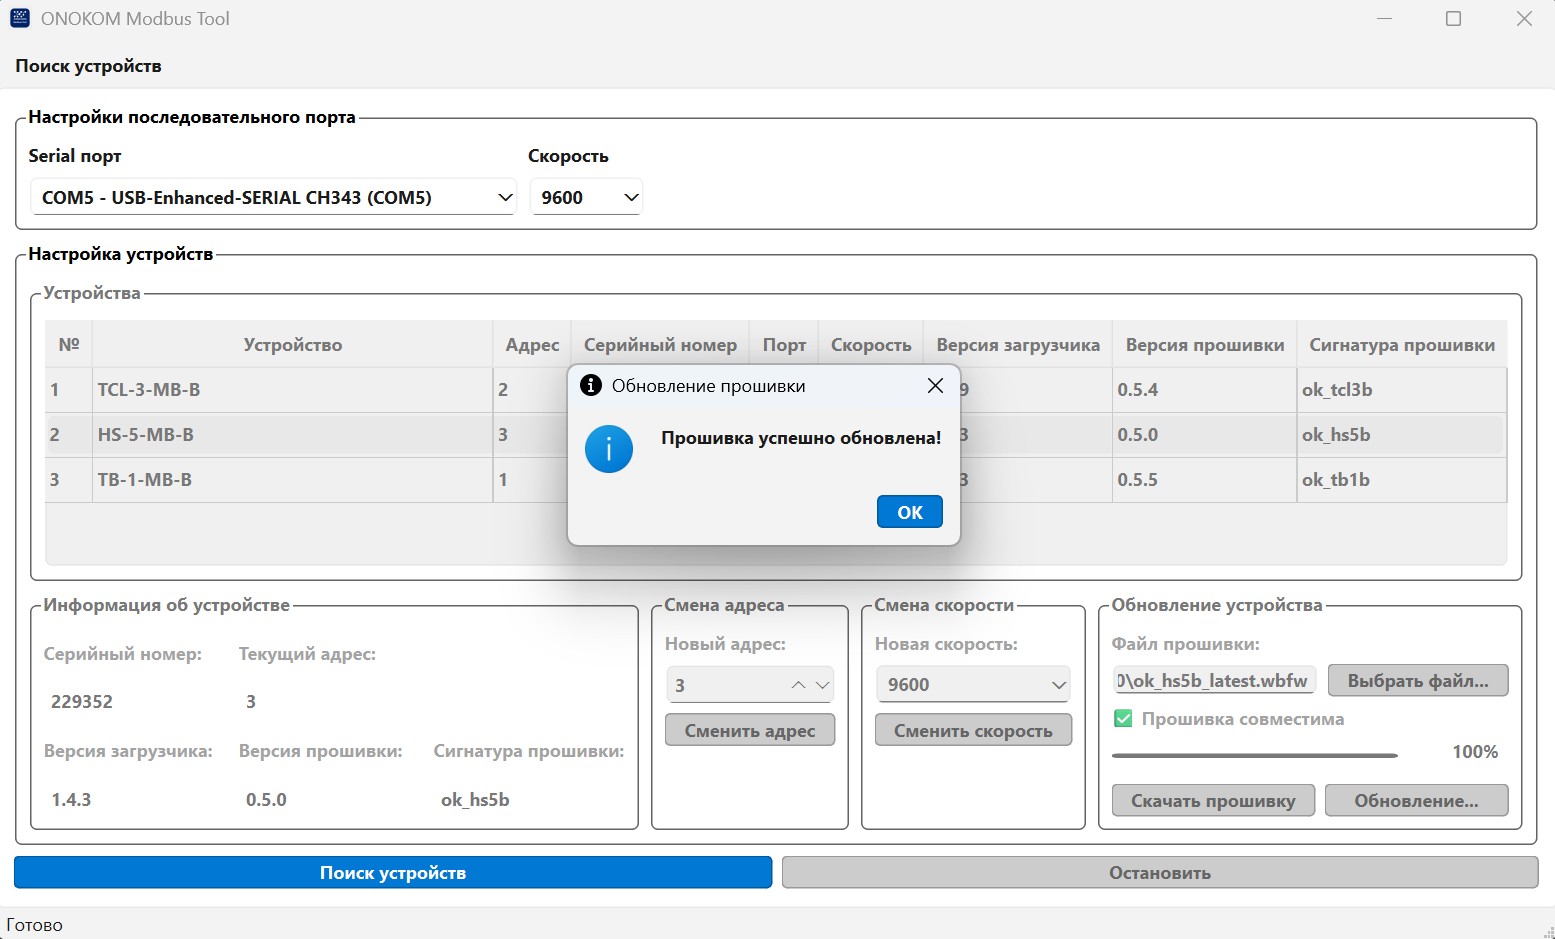Click 'Выбрать файл...' to browse firmware
The image size is (1555, 939).
1417,681
